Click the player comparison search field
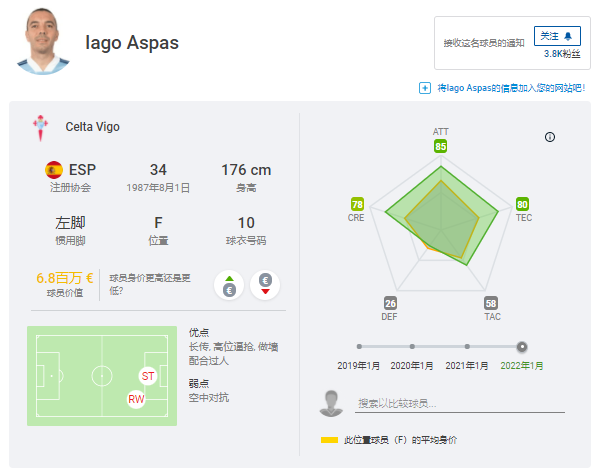The width and height of the screenshot is (600, 470). point(460,403)
